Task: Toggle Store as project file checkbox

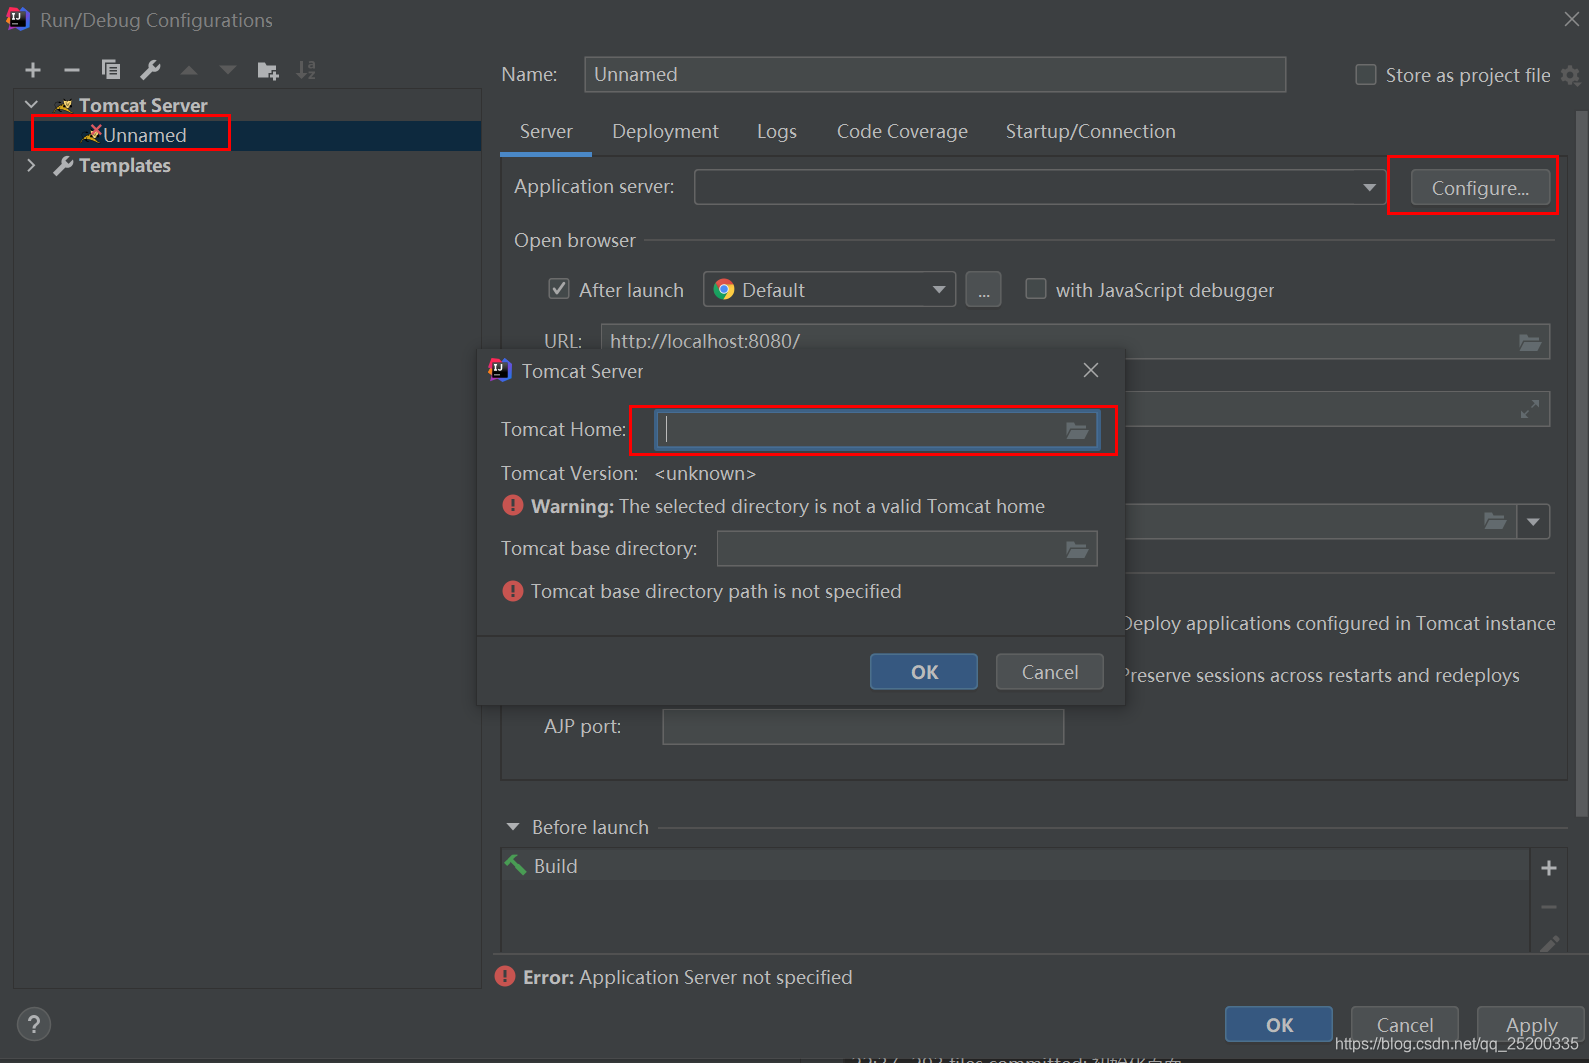Action: click(1365, 75)
